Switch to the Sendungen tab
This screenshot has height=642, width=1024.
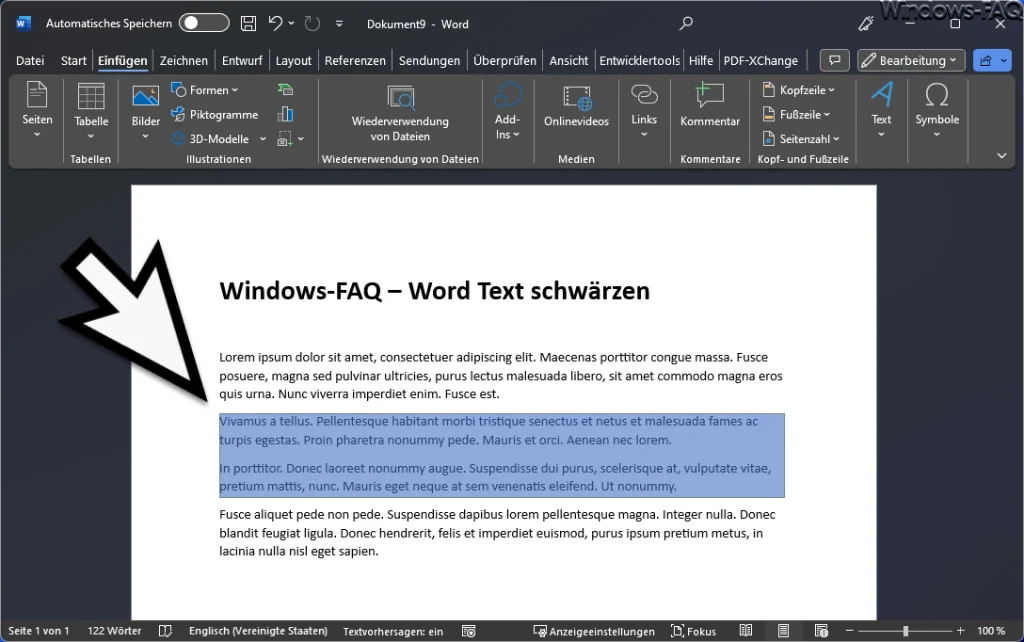429,60
